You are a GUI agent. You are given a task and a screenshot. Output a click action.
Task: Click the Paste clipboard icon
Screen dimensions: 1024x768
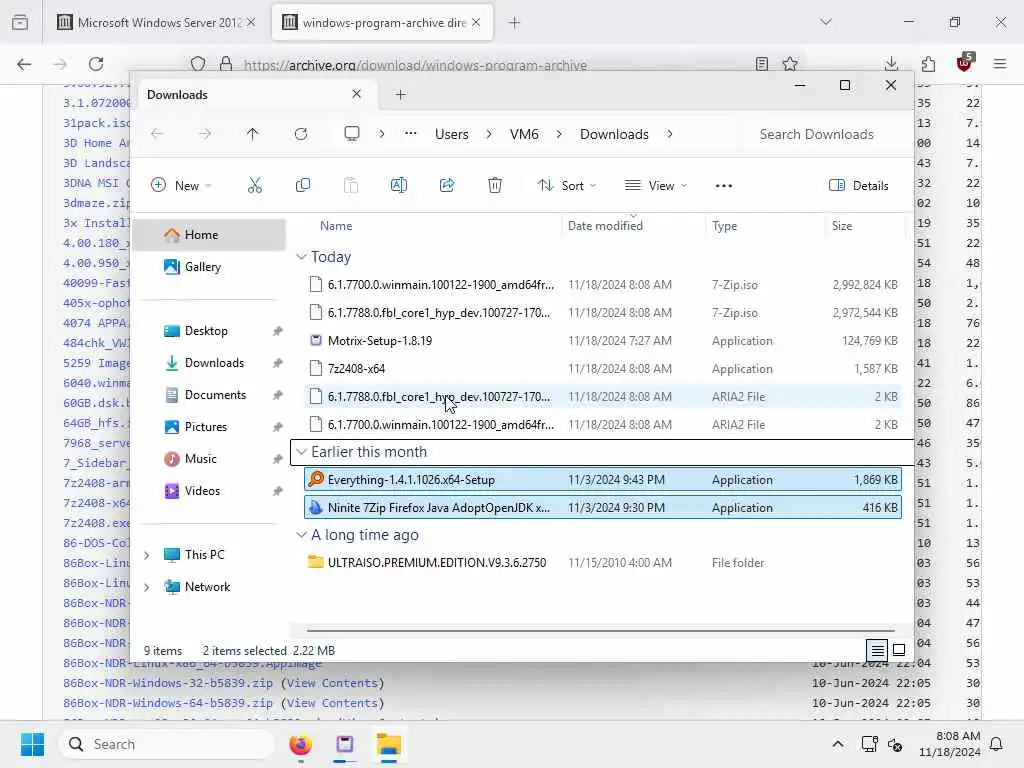pos(351,185)
